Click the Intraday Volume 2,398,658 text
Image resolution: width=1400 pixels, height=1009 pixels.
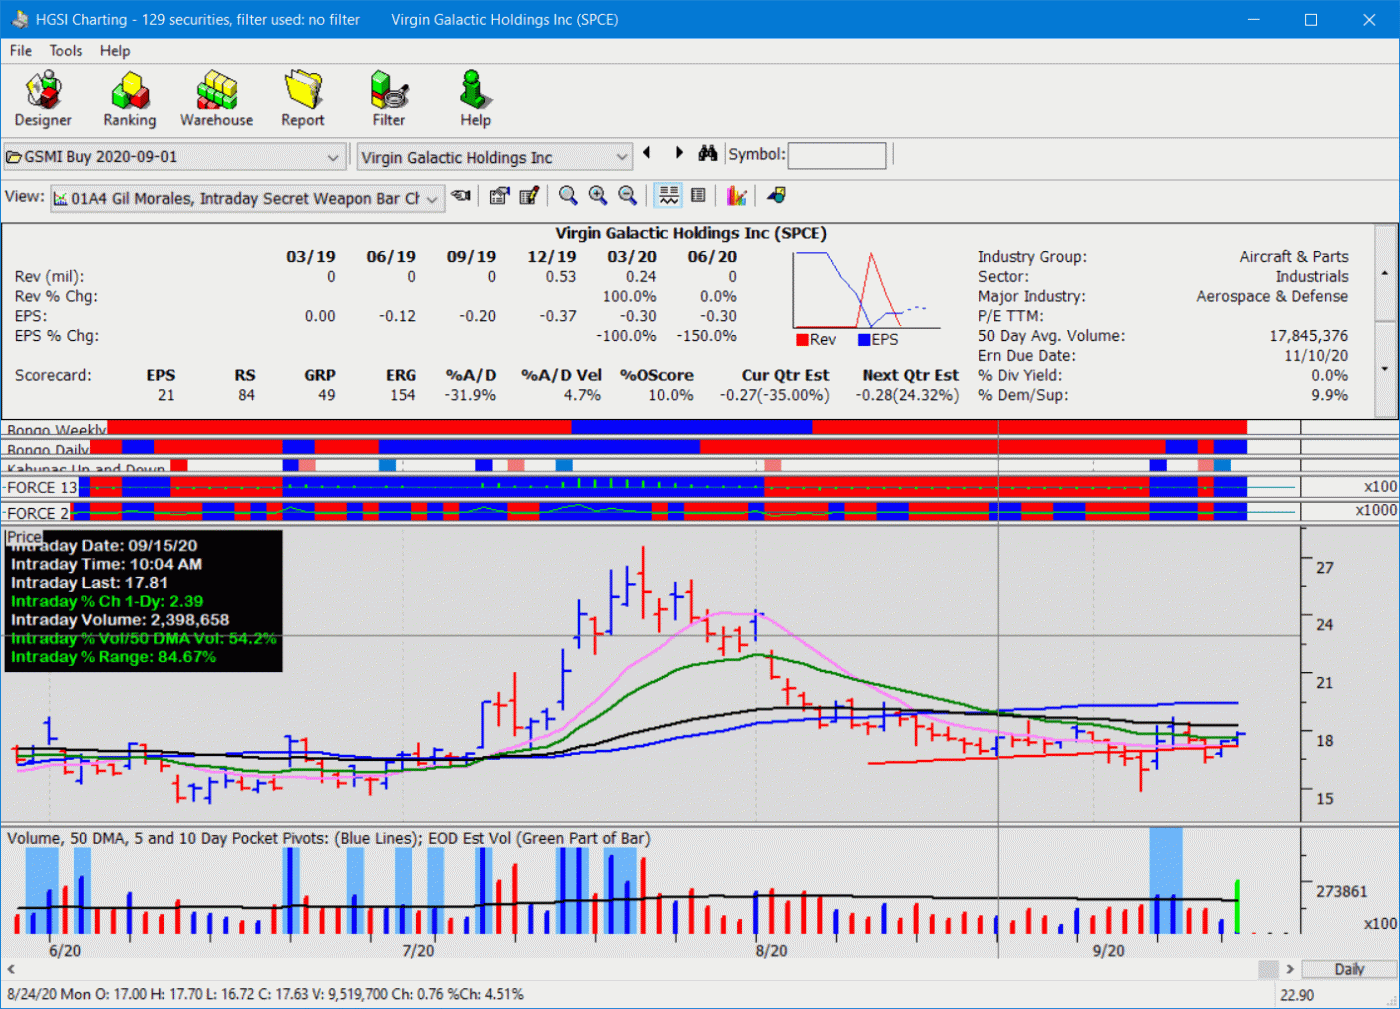(x=120, y=620)
